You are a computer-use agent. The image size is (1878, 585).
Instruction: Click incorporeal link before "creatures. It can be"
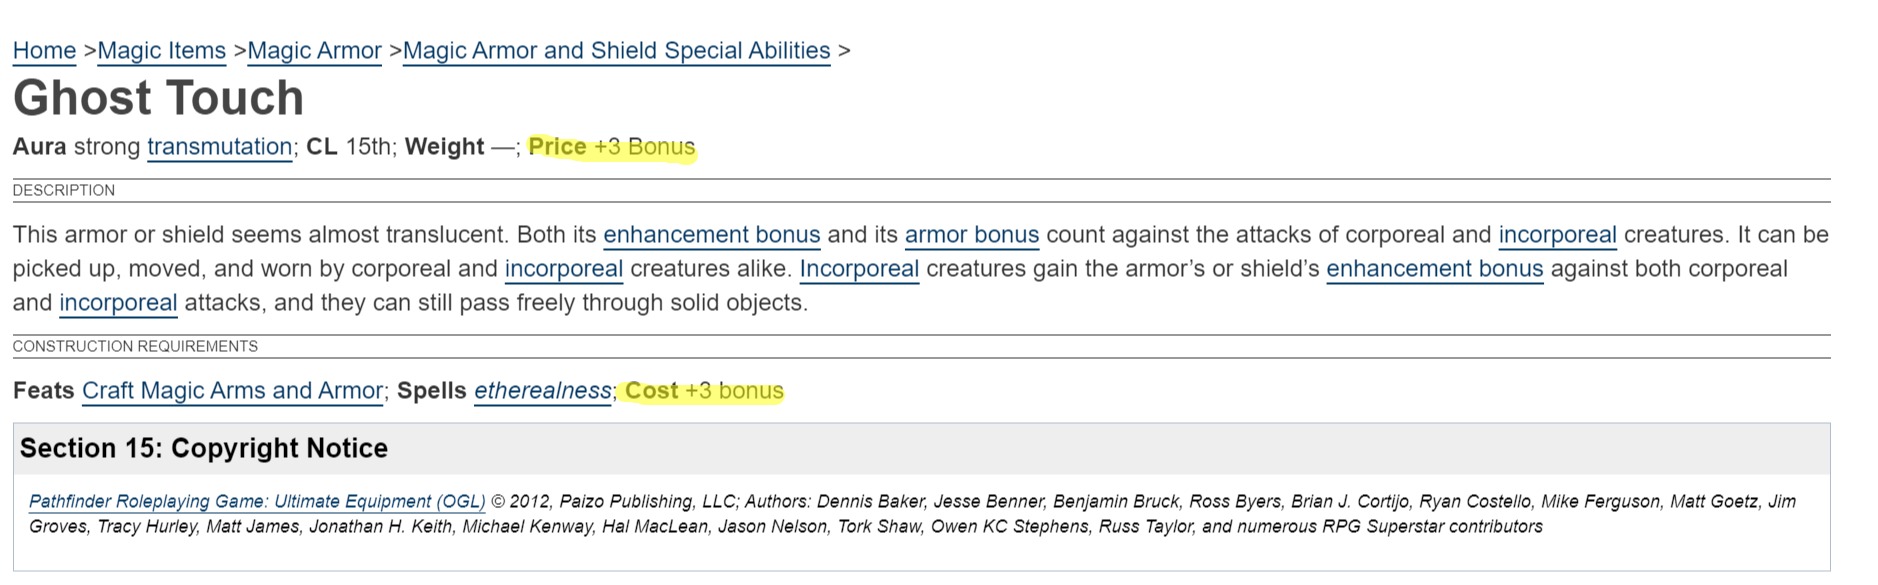tap(1557, 235)
